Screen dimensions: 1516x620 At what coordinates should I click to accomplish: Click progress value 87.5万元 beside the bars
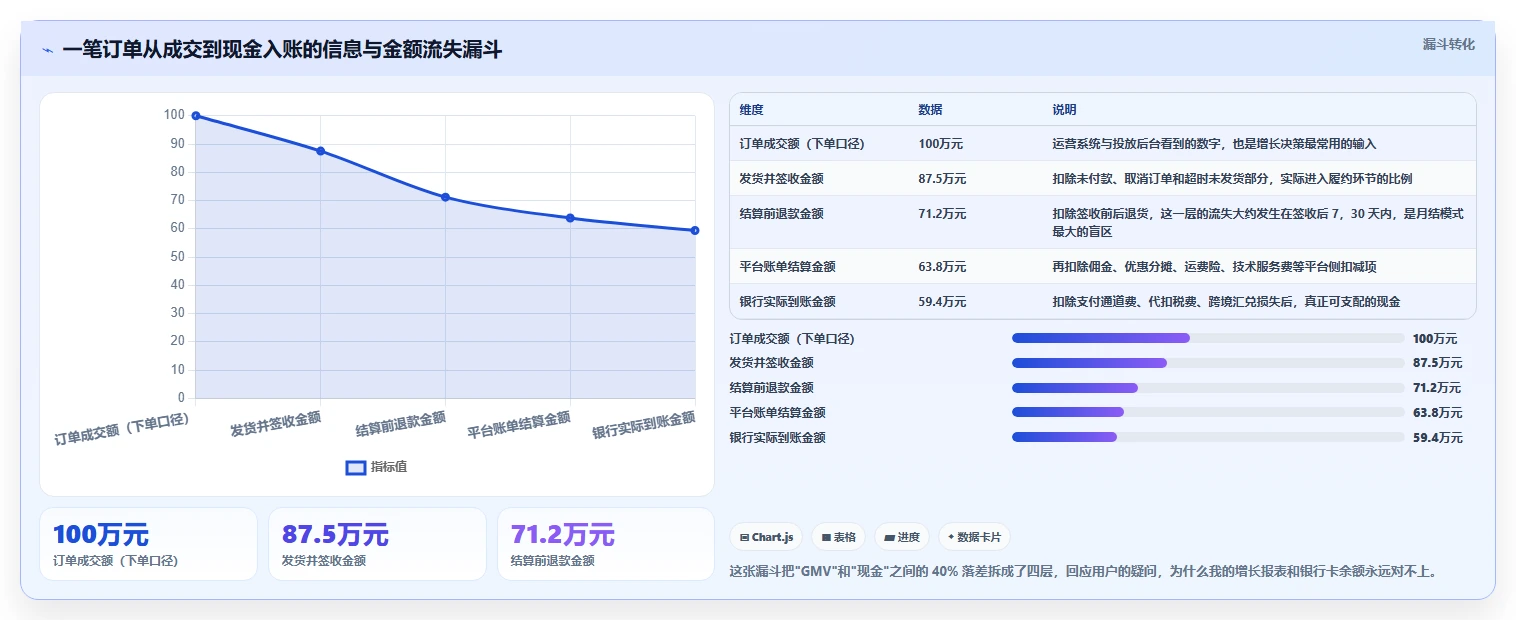(1438, 363)
